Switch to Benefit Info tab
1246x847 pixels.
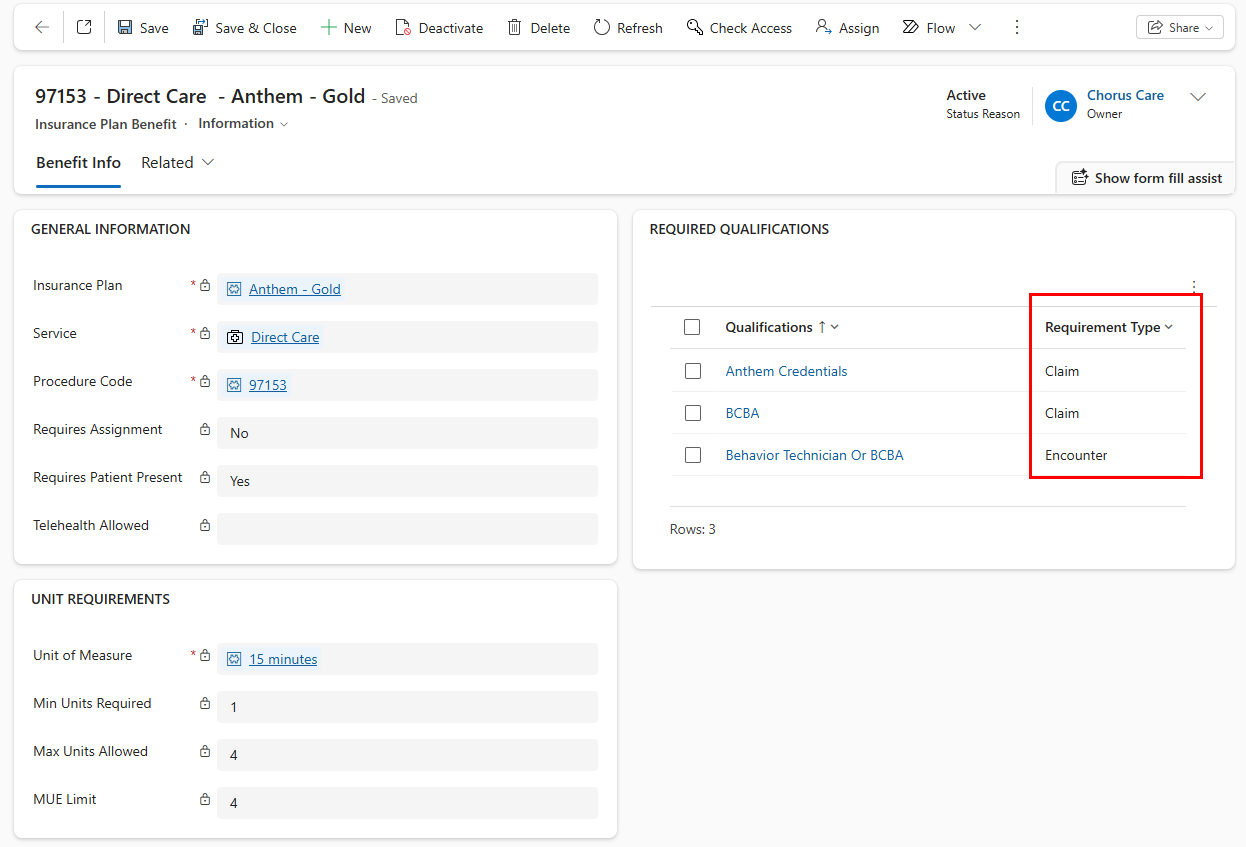click(78, 163)
